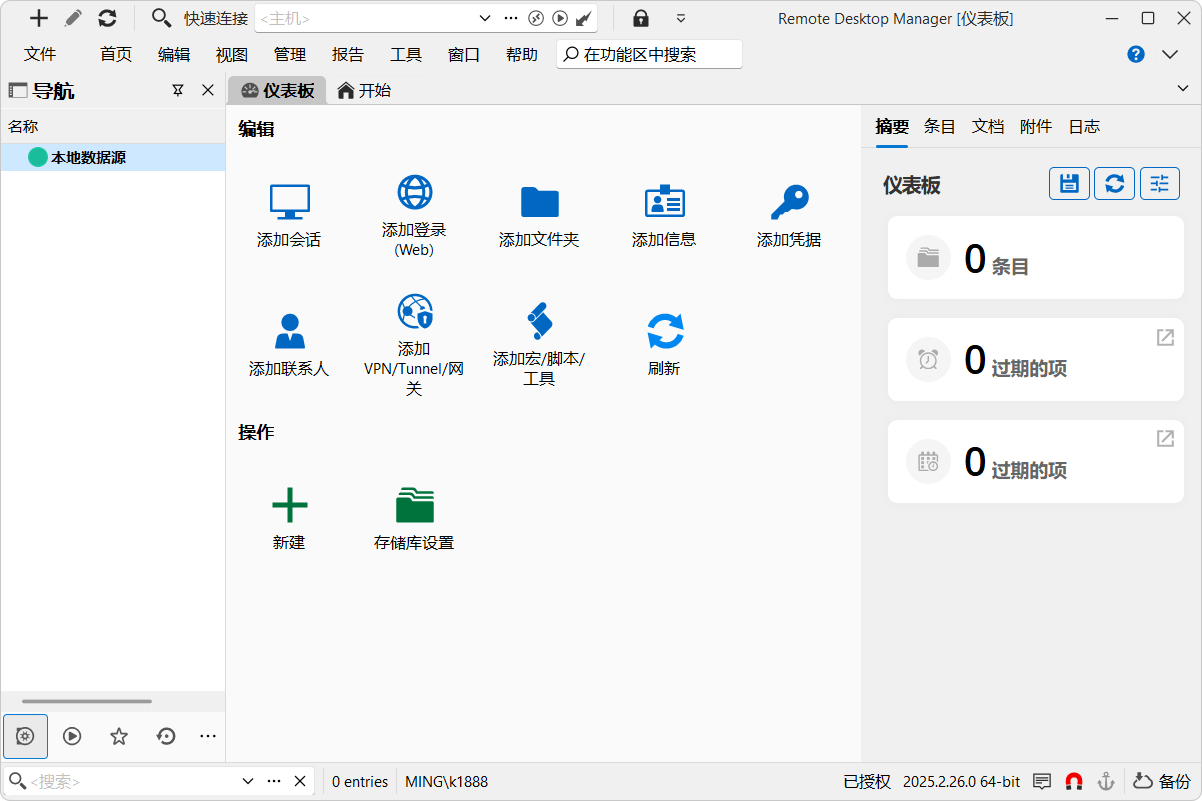The width and height of the screenshot is (1202, 801).
Task: Open 存储库设置 green folder icon
Action: 414,504
